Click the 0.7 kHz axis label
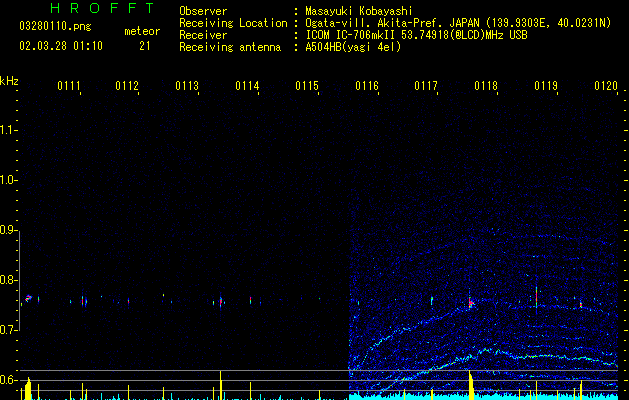Viewport: 629px width, 400px height. (x=8, y=330)
